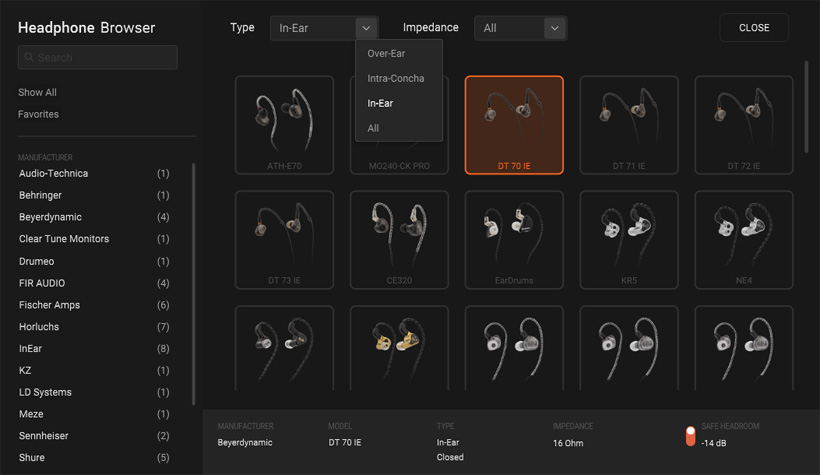
Task: Click Show All in the sidebar
Action: coord(37,93)
